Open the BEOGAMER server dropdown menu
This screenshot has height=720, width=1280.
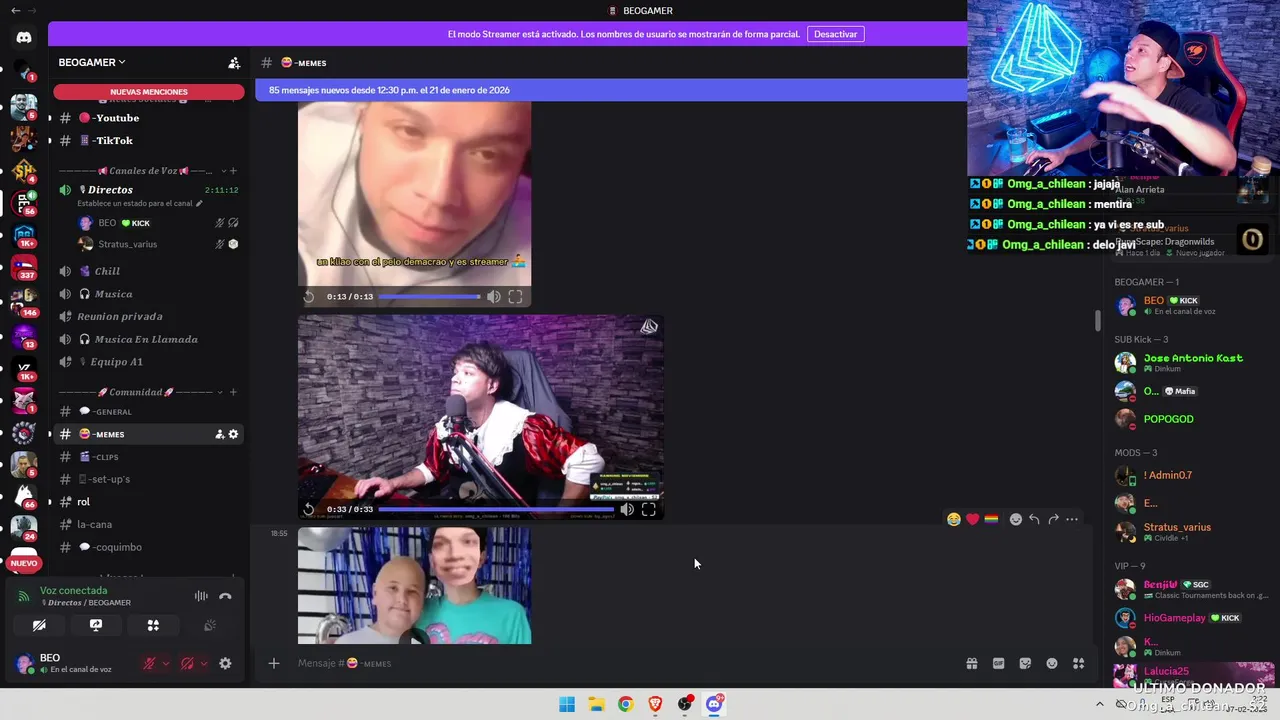(x=92, y=62)
